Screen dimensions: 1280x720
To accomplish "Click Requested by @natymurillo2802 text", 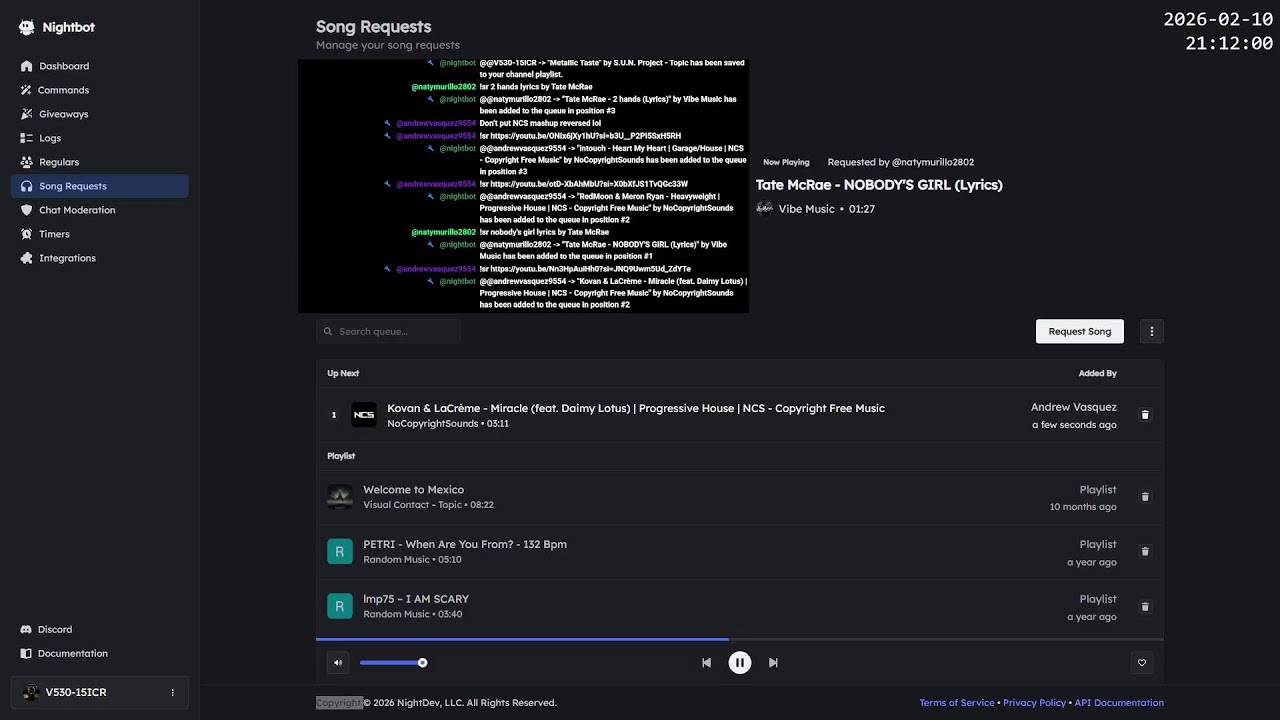I will pyautogui.click(x=900, y=162).
